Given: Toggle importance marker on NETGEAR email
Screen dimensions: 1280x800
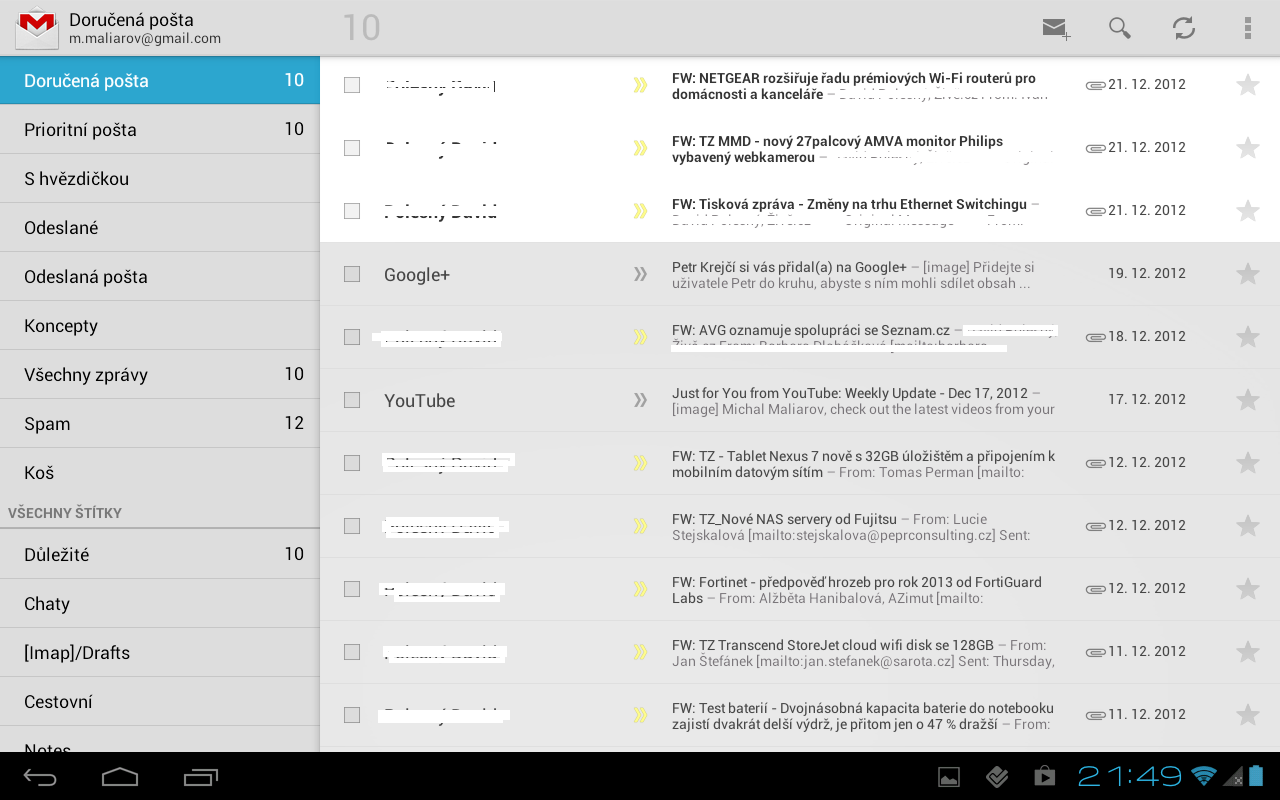Looking at the screenshot, I should point(640,85).
